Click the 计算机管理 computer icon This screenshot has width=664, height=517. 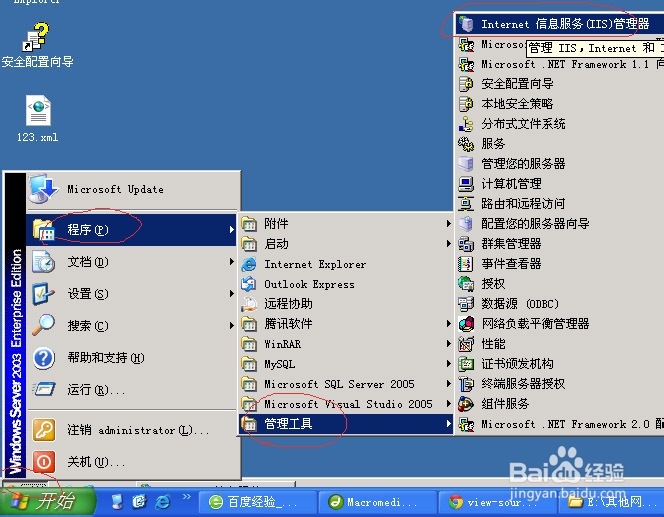(466, 184)
